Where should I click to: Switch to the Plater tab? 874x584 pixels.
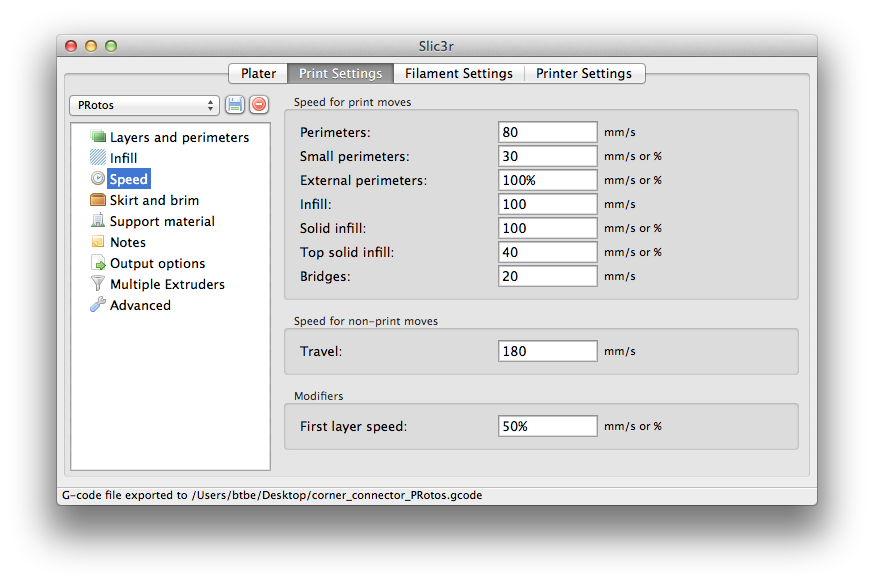pos(258,74)
